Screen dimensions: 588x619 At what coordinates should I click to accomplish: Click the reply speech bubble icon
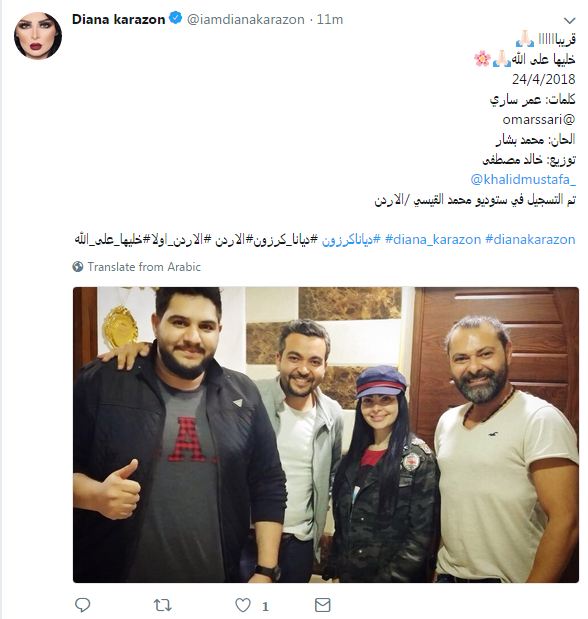pyautogui.click(x=83, y=605)
